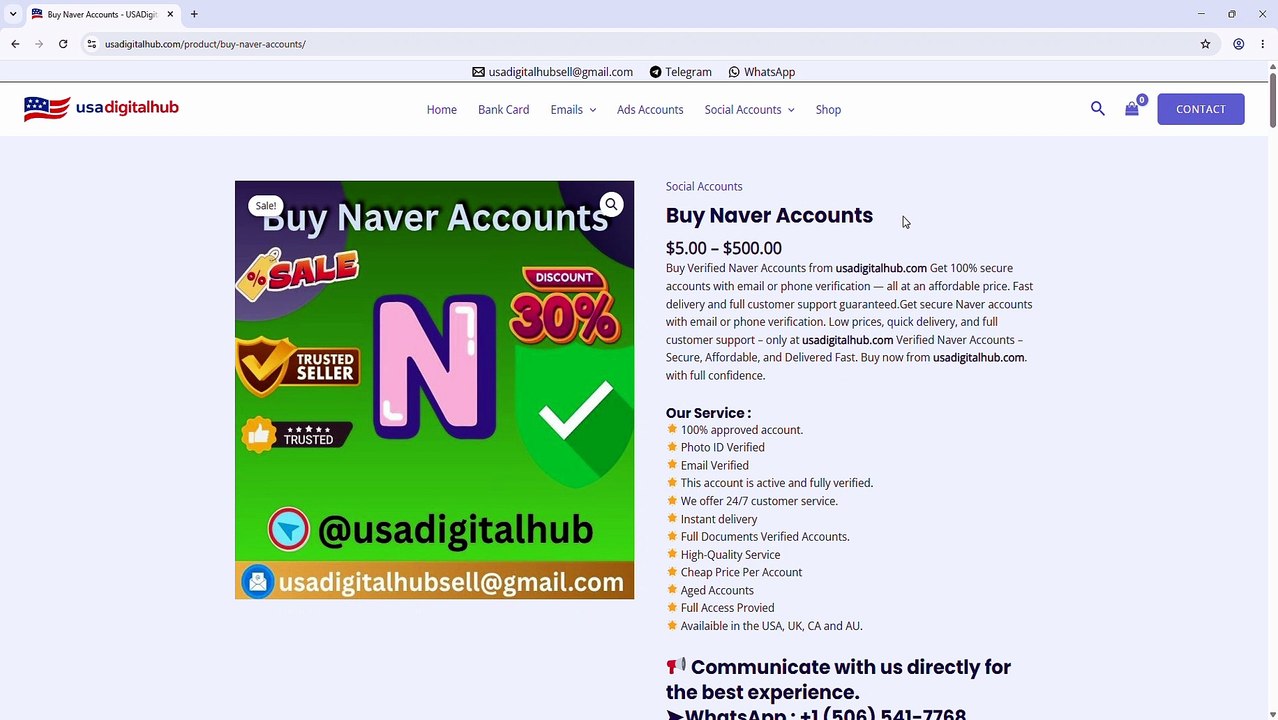Click the usadigitalhub.com link after 'only at'
Screen dimensions: 1278x720
847,340
